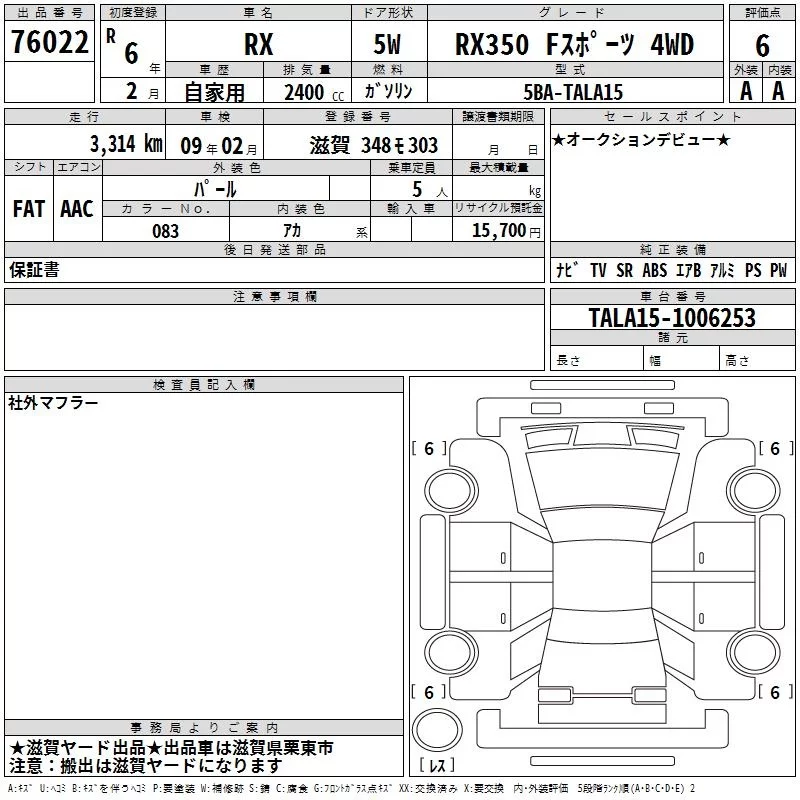Click TV in genuine equipment row
The width and height of the screenshot is (800, 800).
point(598,270)
